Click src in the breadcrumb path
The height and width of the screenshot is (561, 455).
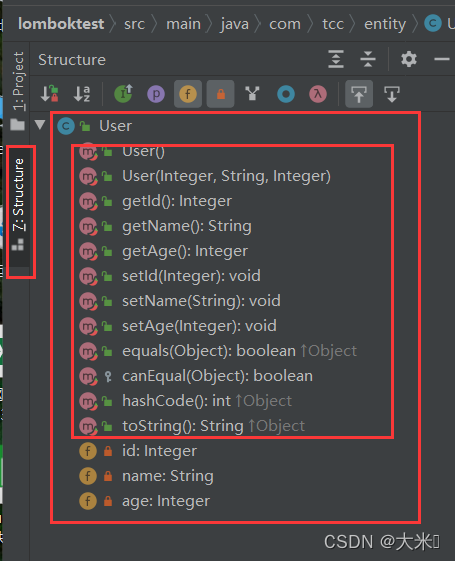(134, 24)
